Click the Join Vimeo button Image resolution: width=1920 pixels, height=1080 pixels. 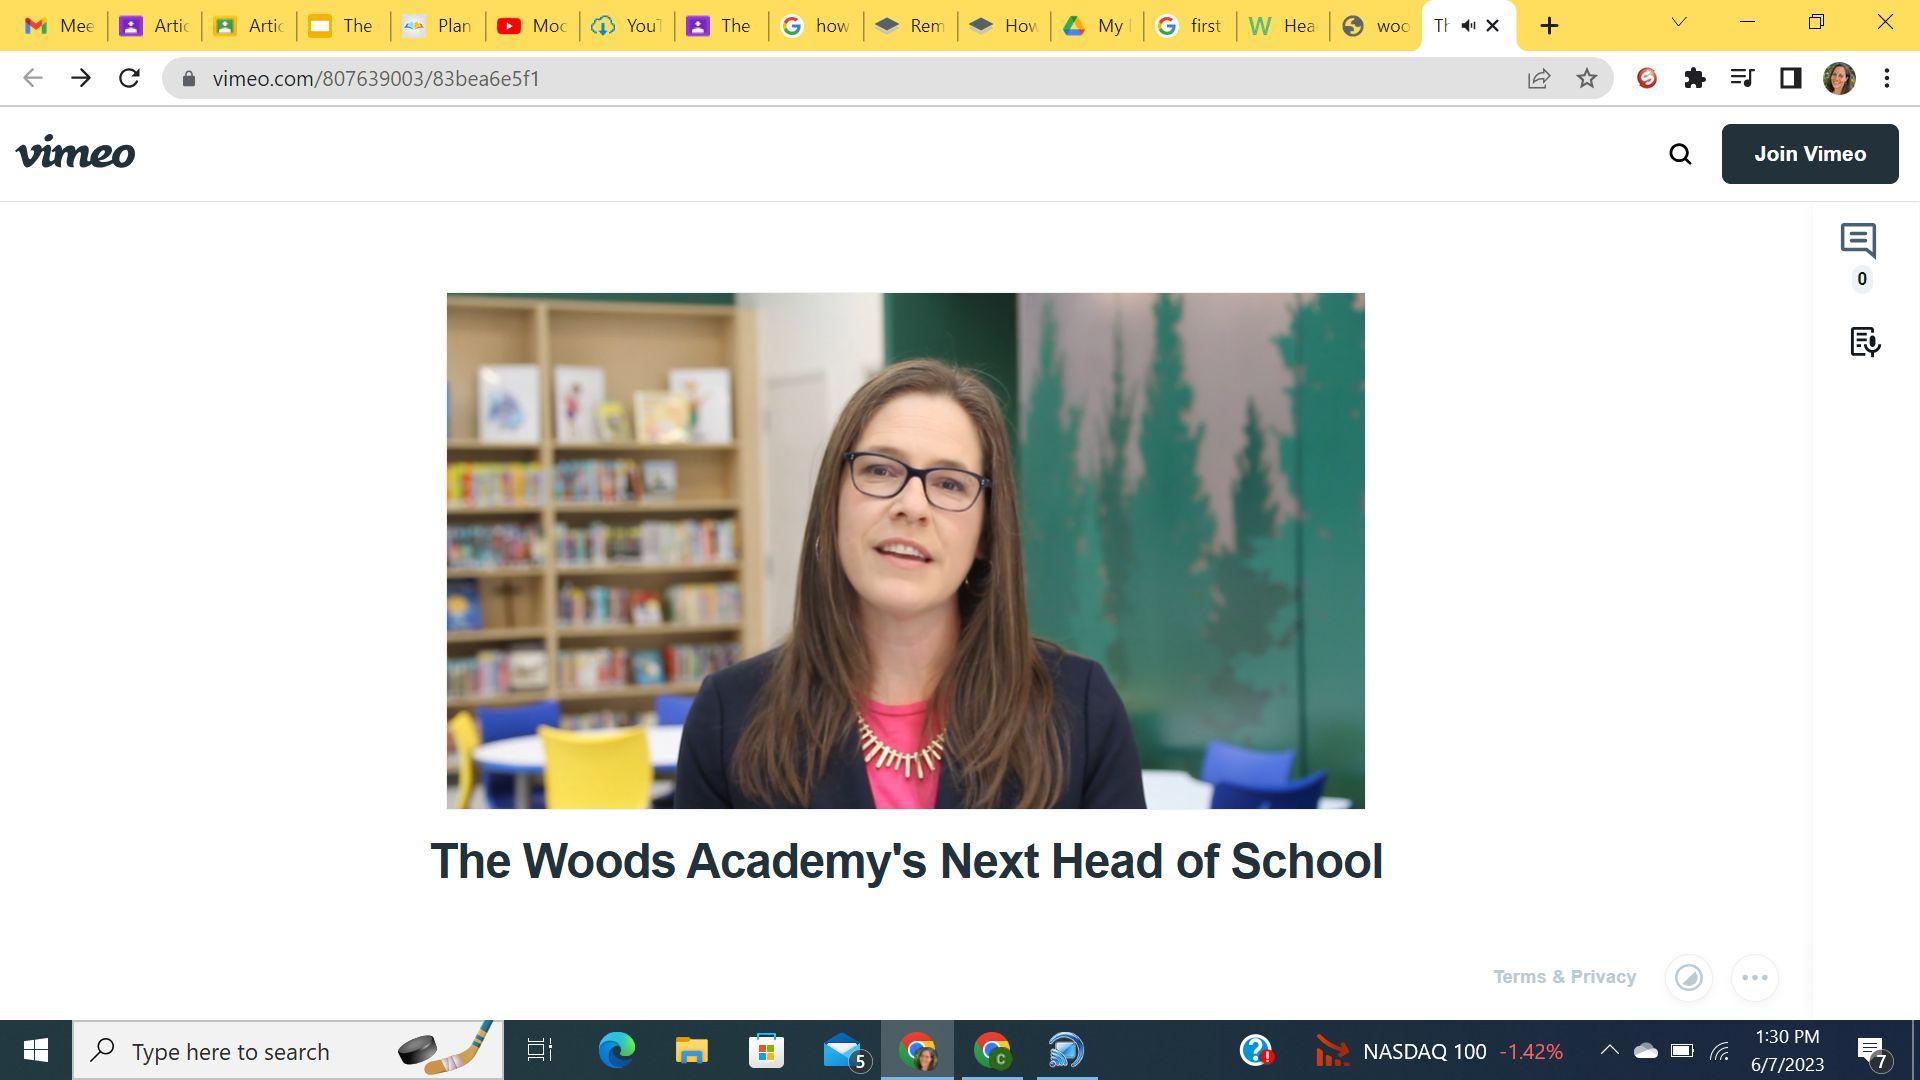[1809, 154]
